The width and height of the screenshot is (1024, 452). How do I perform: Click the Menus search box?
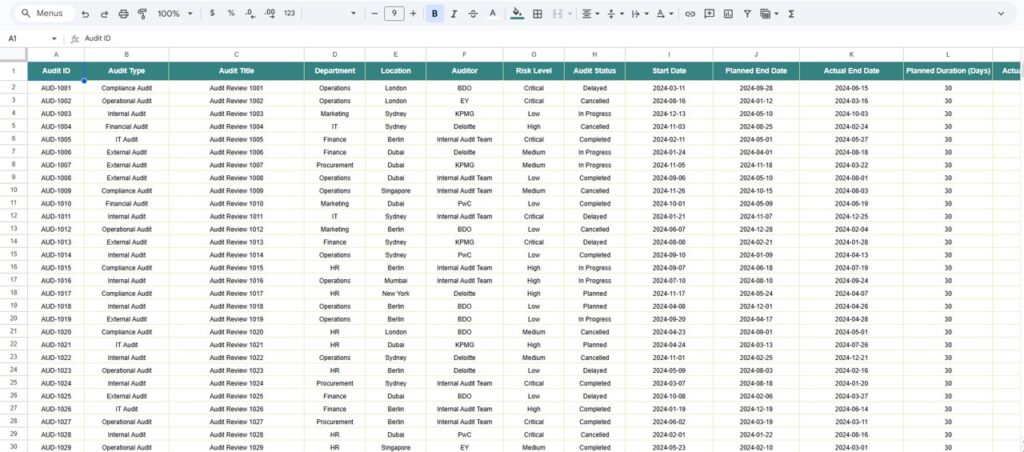44,13
